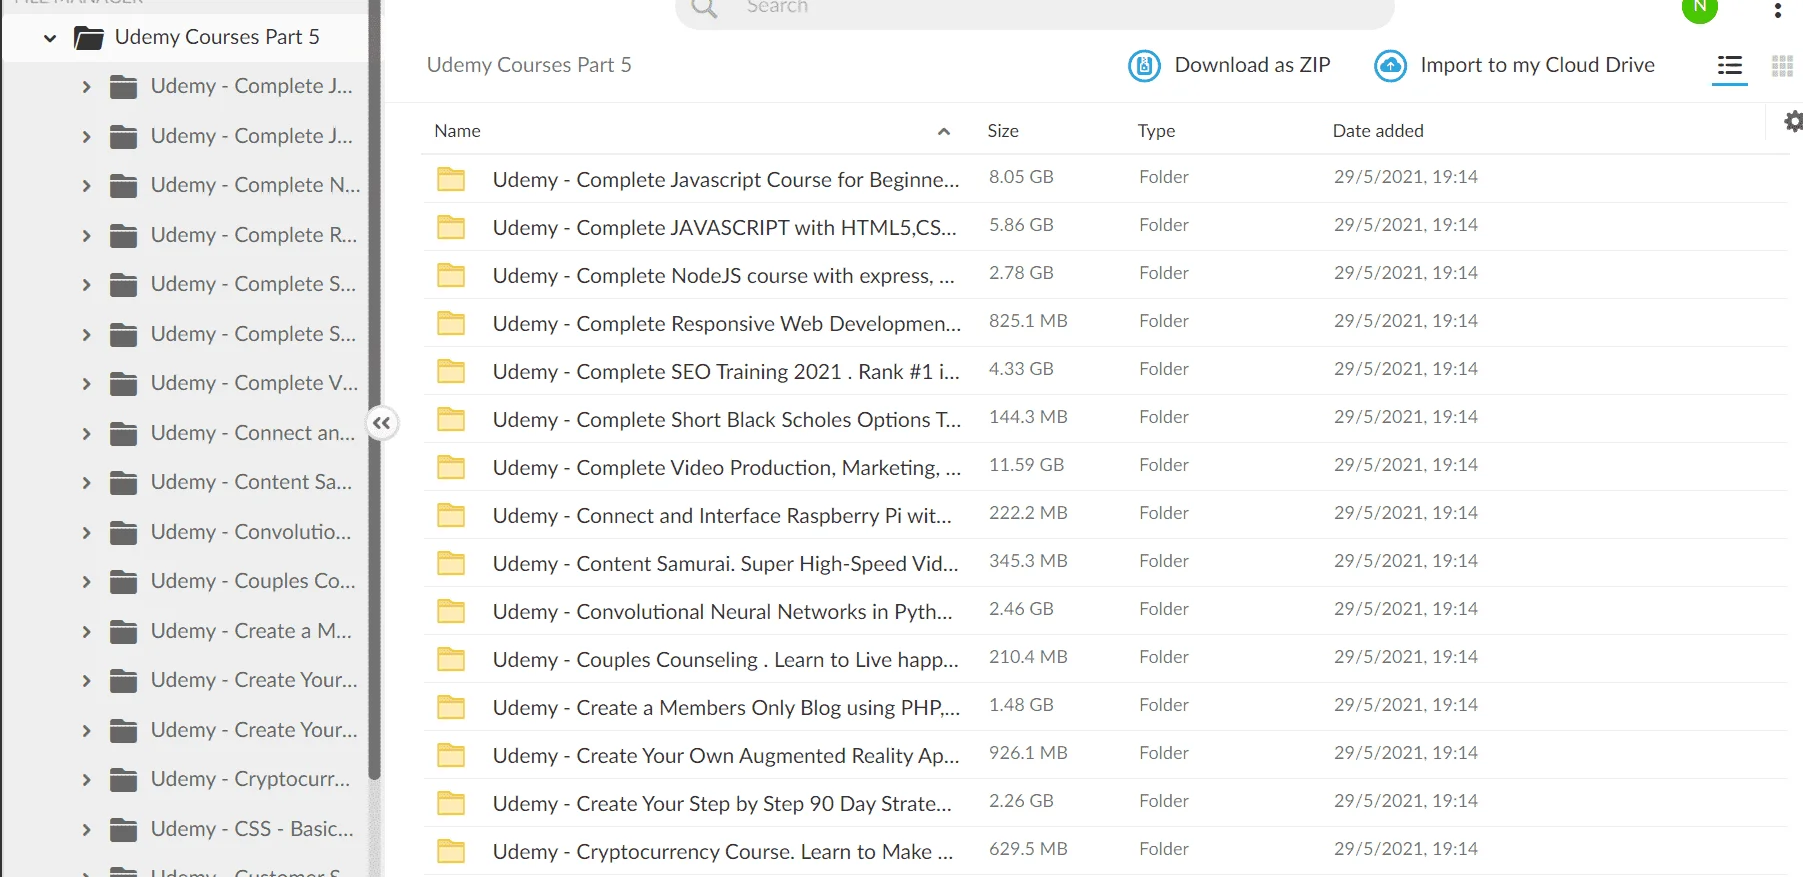Click folder icon for Complete Video Production row
The height and width of the screenshot is (877, 1803).
pos(451,467)
